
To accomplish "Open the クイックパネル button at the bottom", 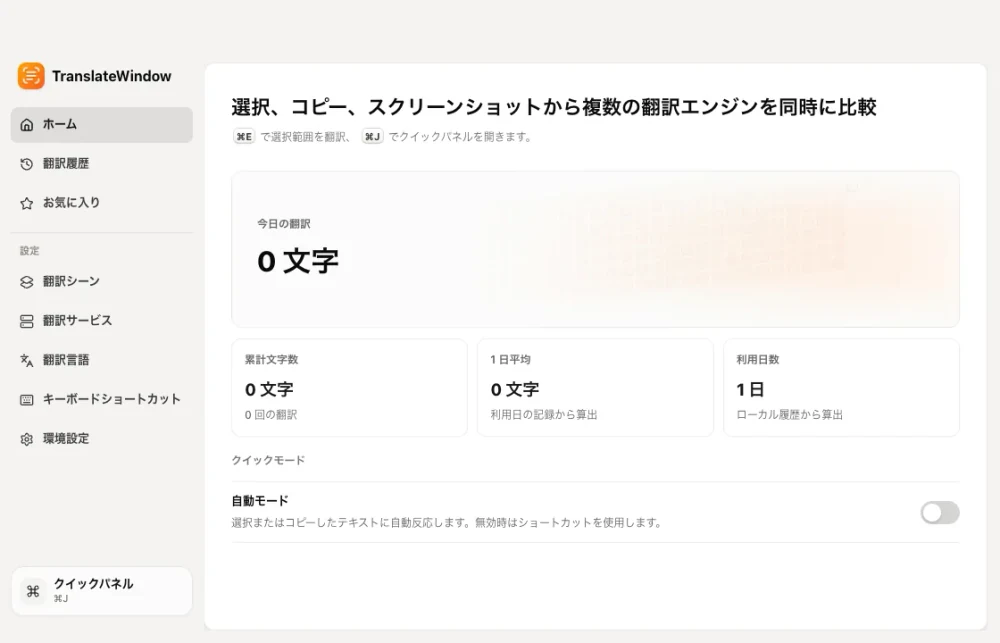I will [102, 591].
